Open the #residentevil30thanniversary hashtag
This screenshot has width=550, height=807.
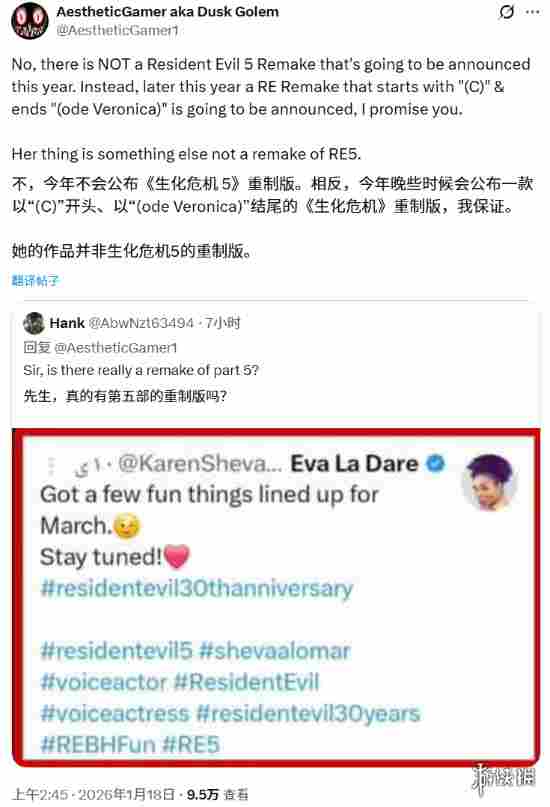coord(197,588)
